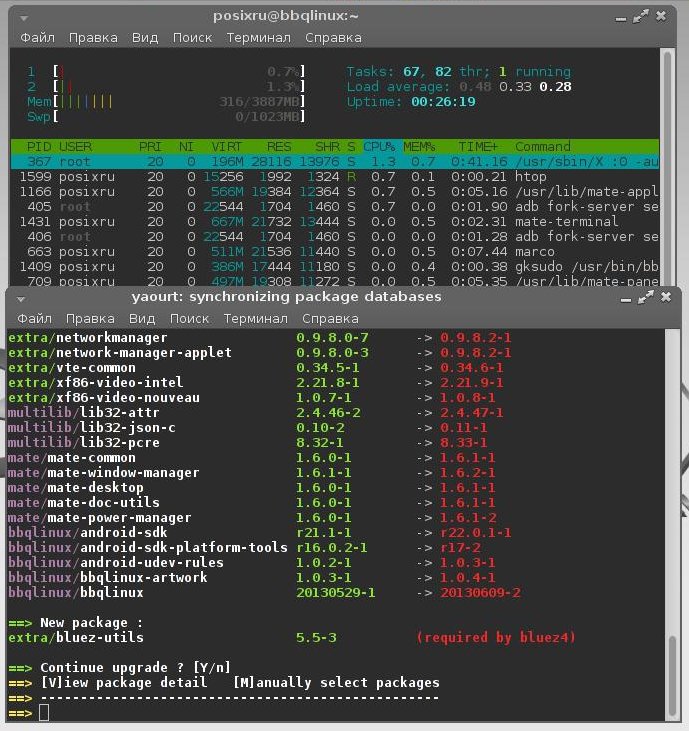
Task: Close the posixru@bbqlinux terminal window
Action: point(661,17)
